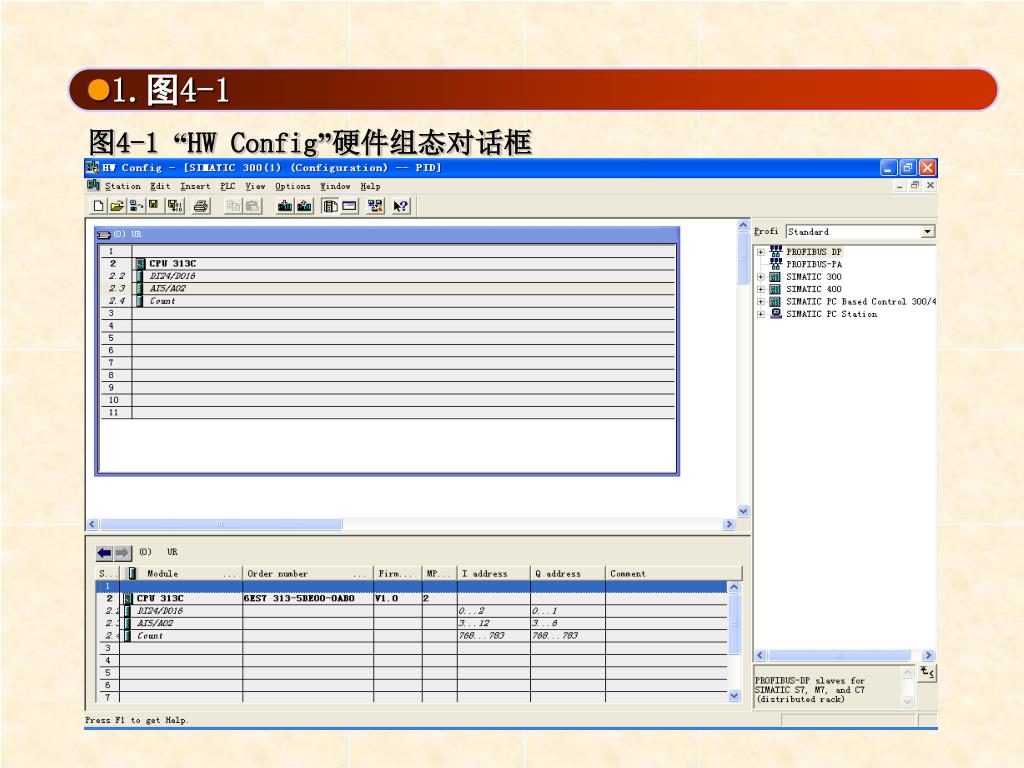
Task: Click rack view scroll down arrow
Action: (x=743, y=511)
